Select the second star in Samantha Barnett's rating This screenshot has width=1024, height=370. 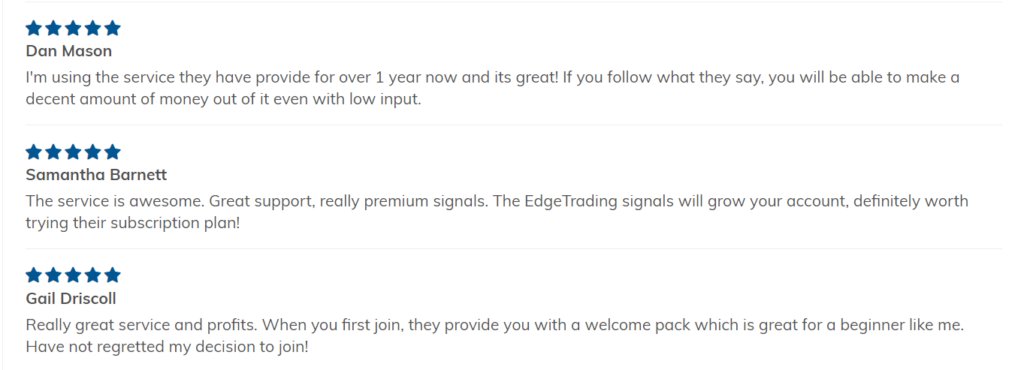tap(54, 152)
